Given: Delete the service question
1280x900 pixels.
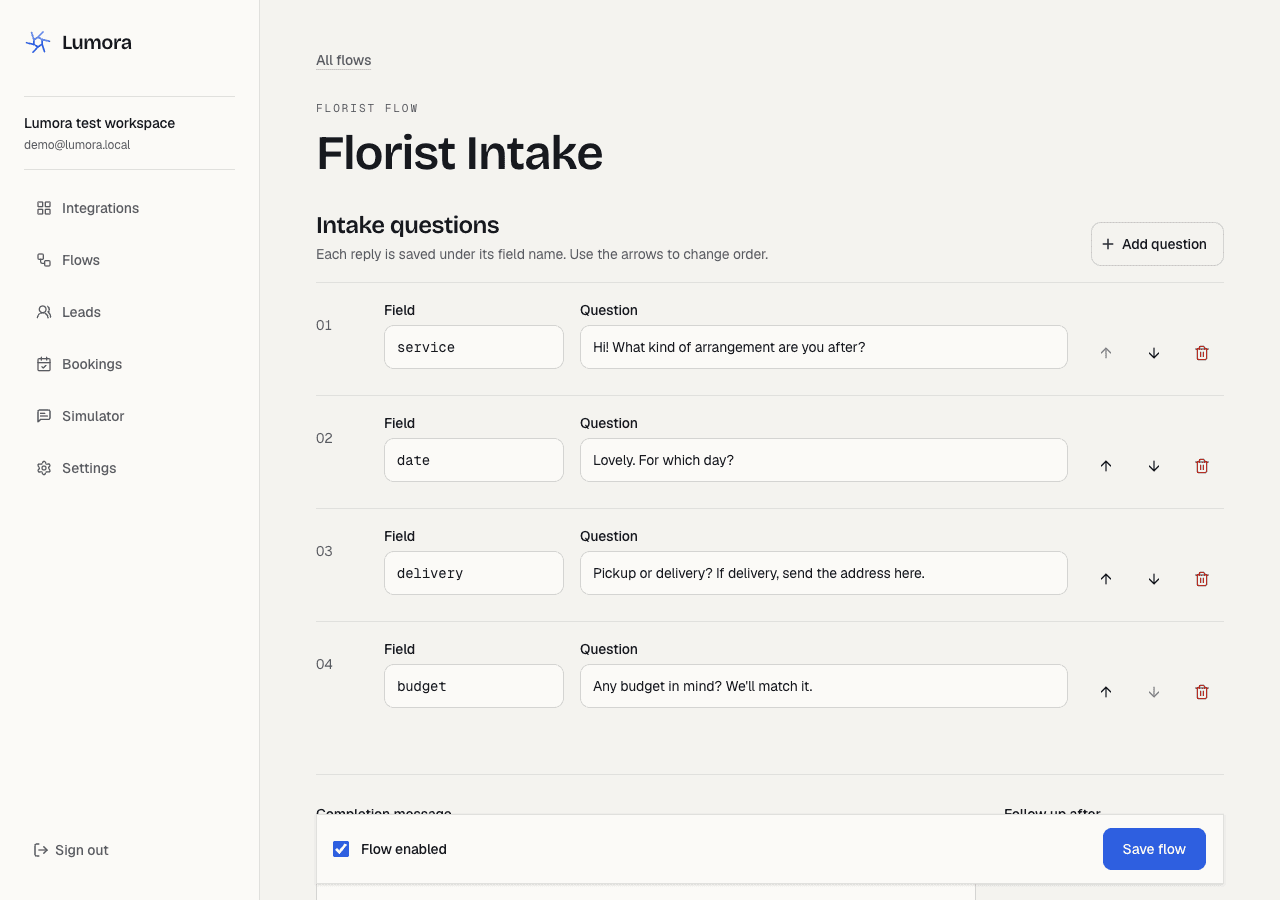Looking at the screenshot, I should [x=1202, y=353].
